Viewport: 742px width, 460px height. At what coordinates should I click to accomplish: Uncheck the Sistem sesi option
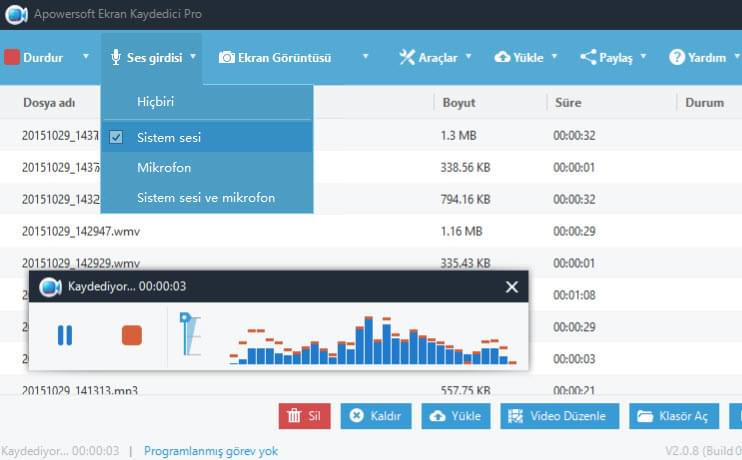[x=117, y=137]
